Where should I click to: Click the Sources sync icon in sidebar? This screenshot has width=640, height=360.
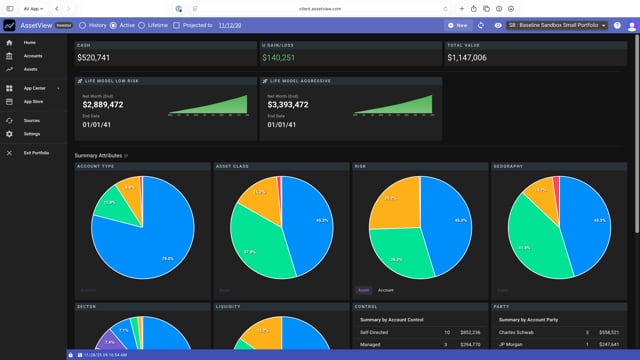coord(9,120)
